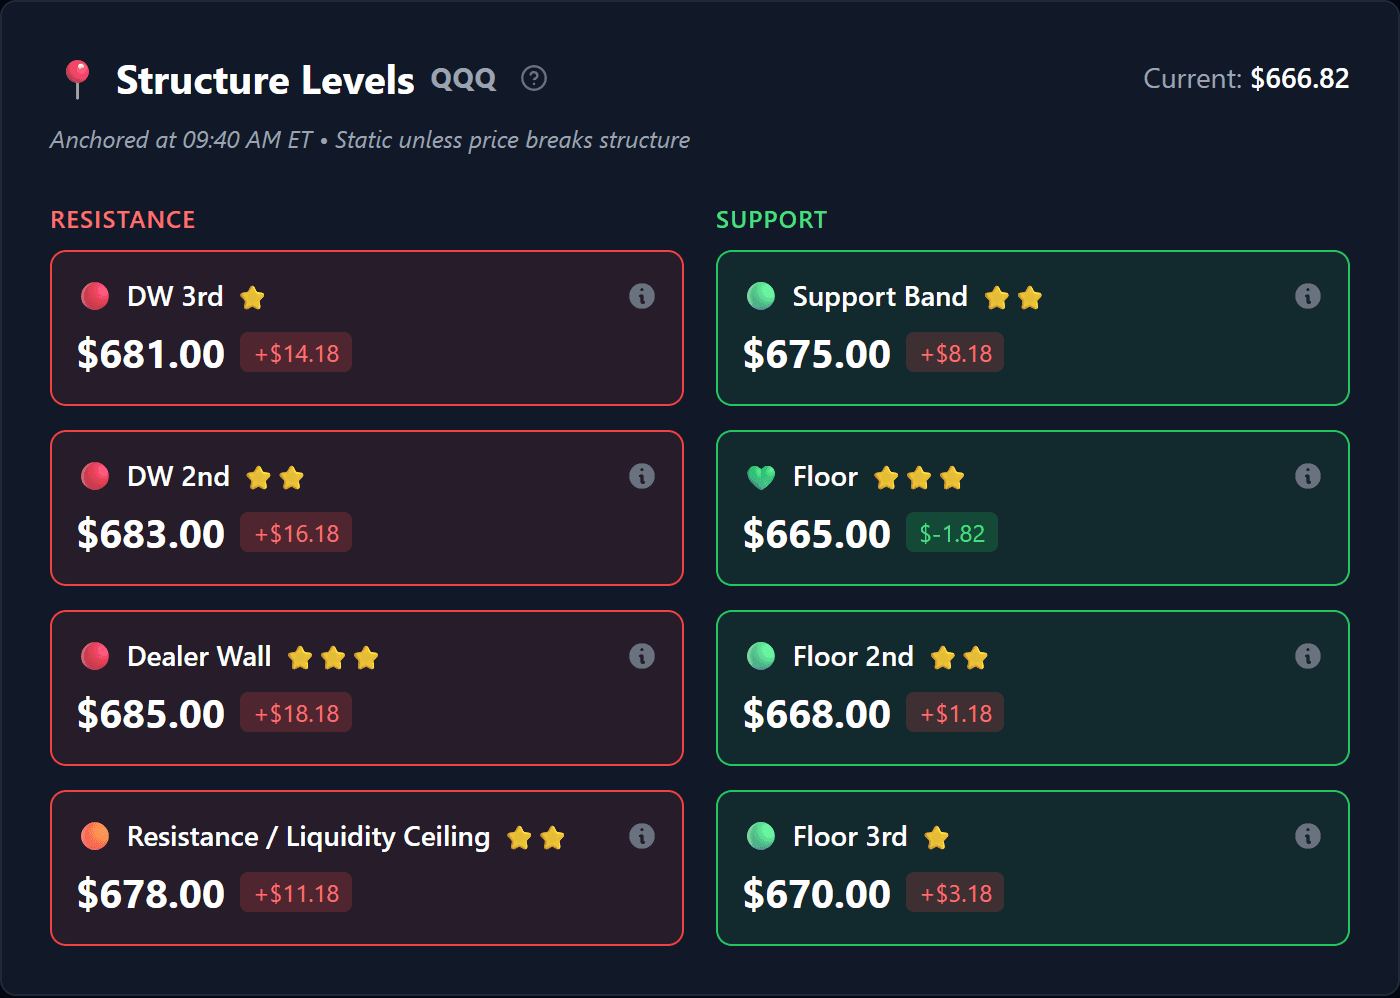Click the 'Resistance / Liquidity Ceiling' label
The image size is (1400, 998).
309,837
